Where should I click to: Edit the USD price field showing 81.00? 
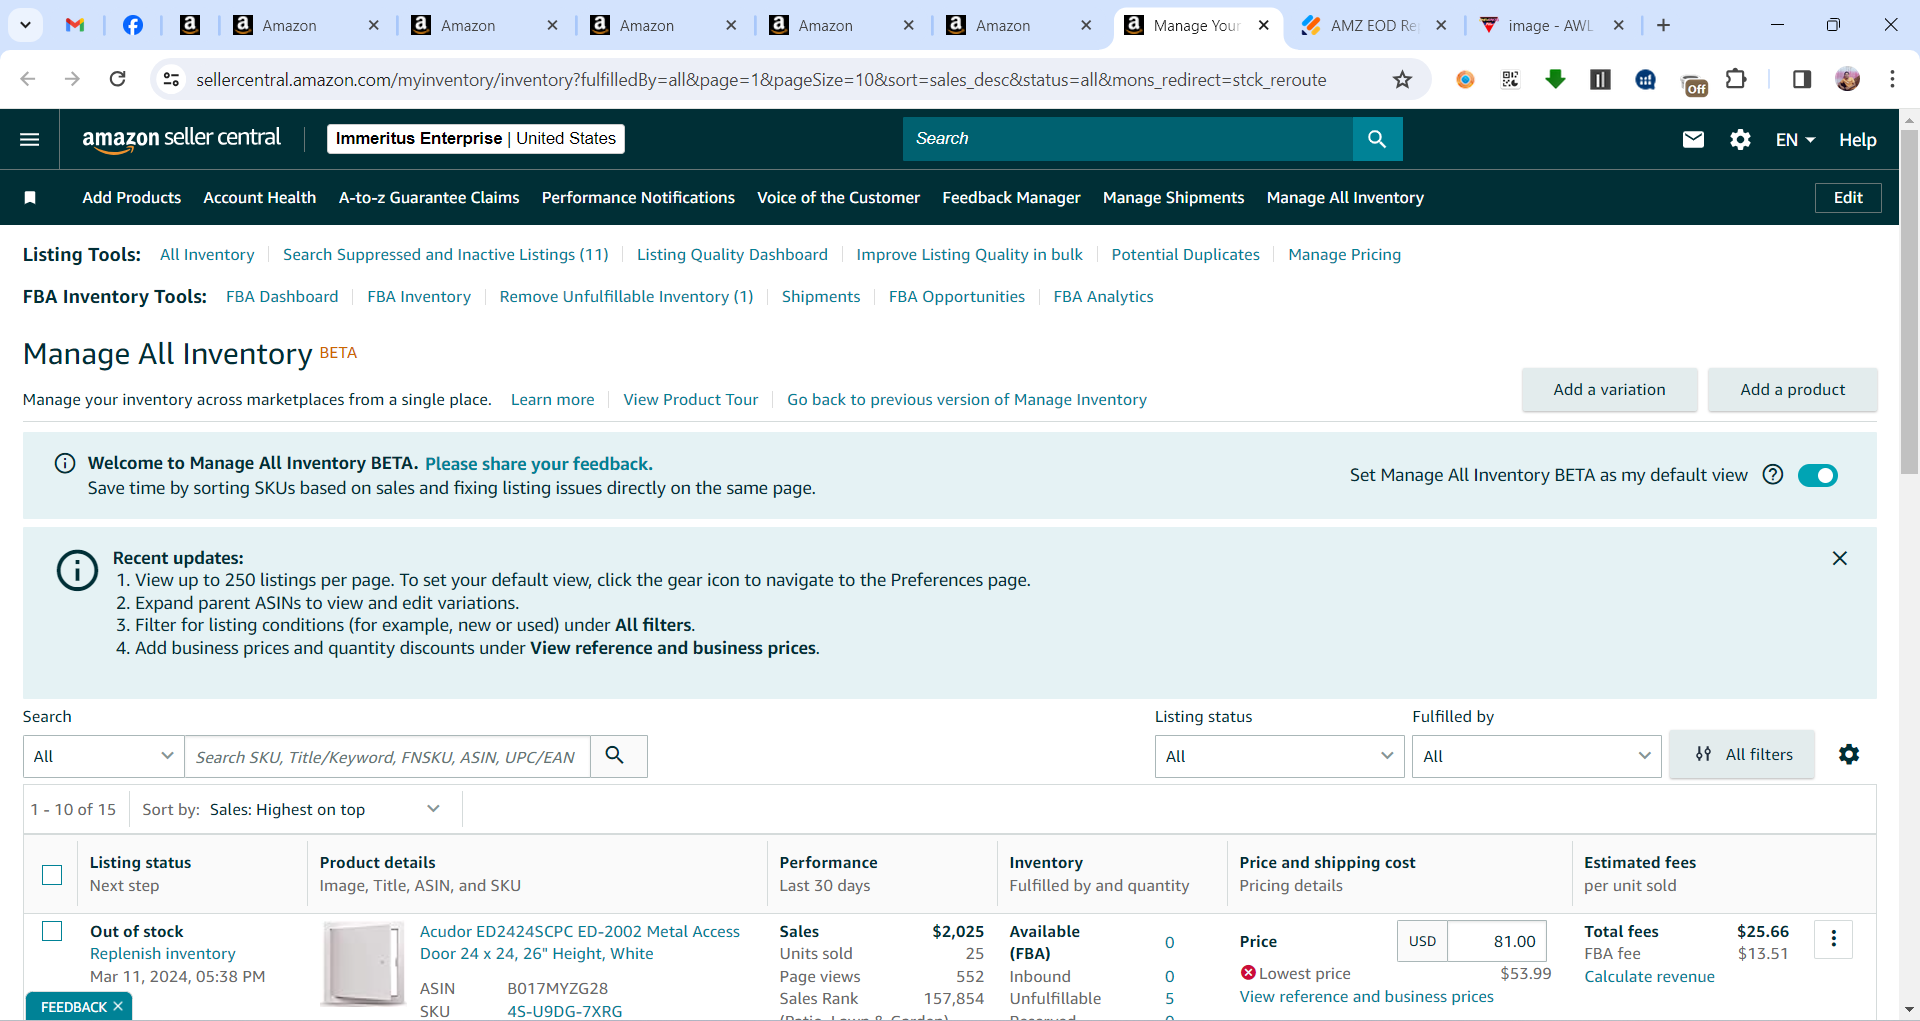coord(1496,941)
